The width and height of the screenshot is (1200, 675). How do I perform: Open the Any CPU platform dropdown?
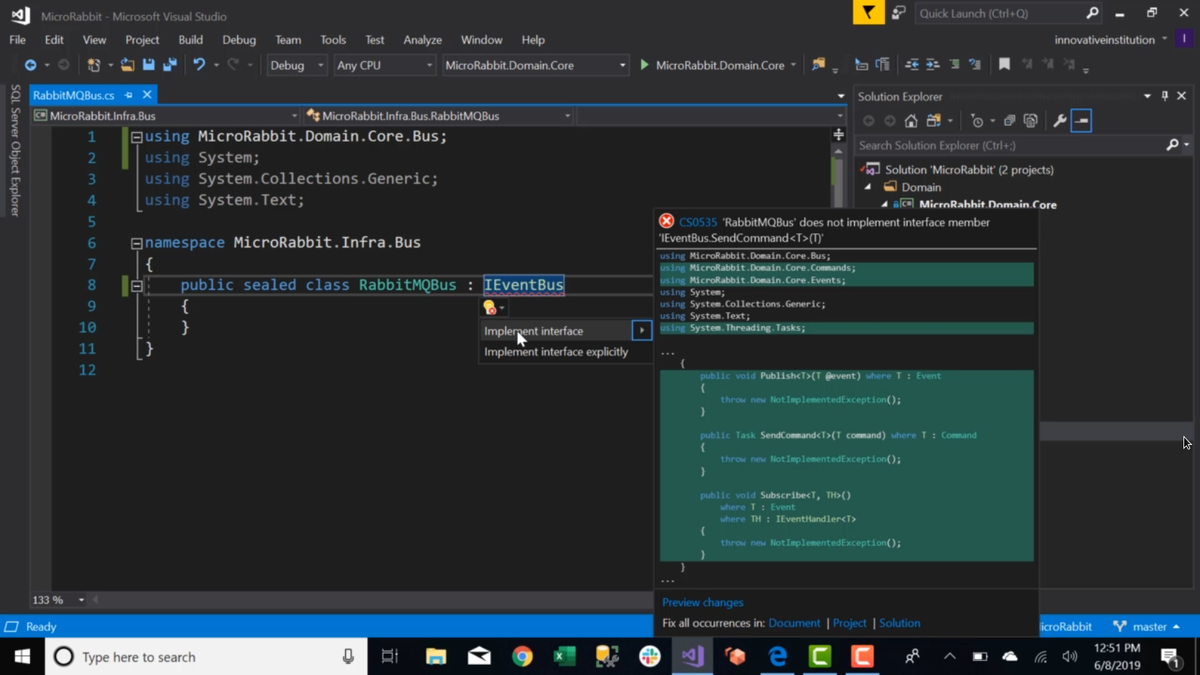(x=429, y=66)
